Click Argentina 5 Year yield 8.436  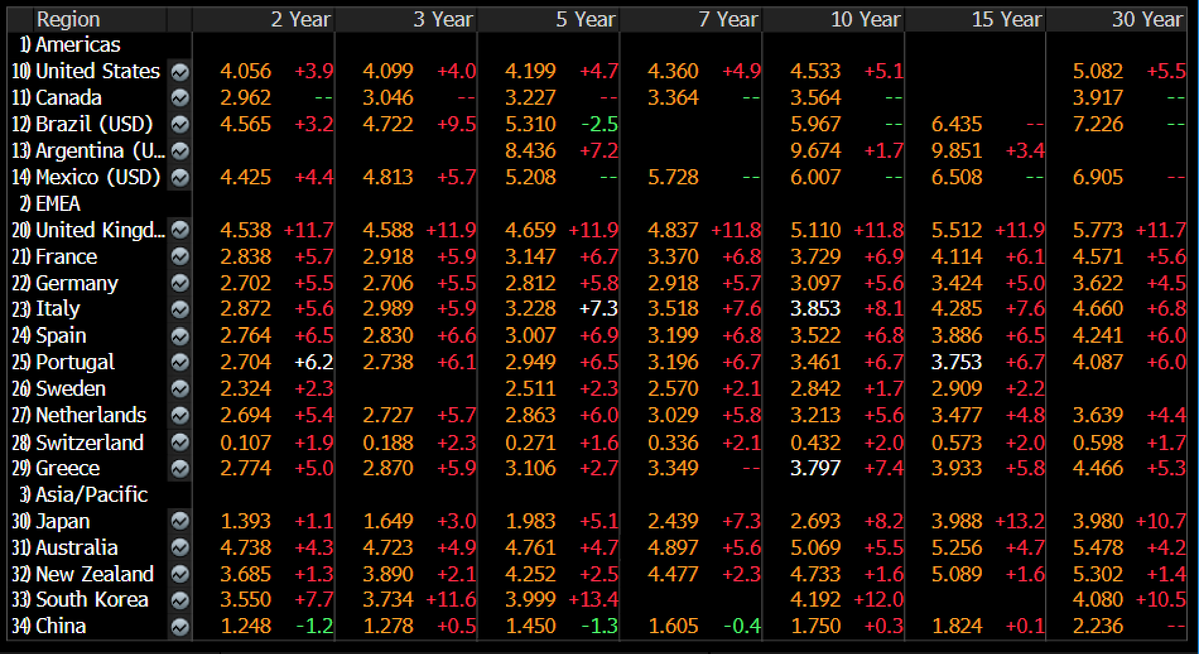click(531, 151)
